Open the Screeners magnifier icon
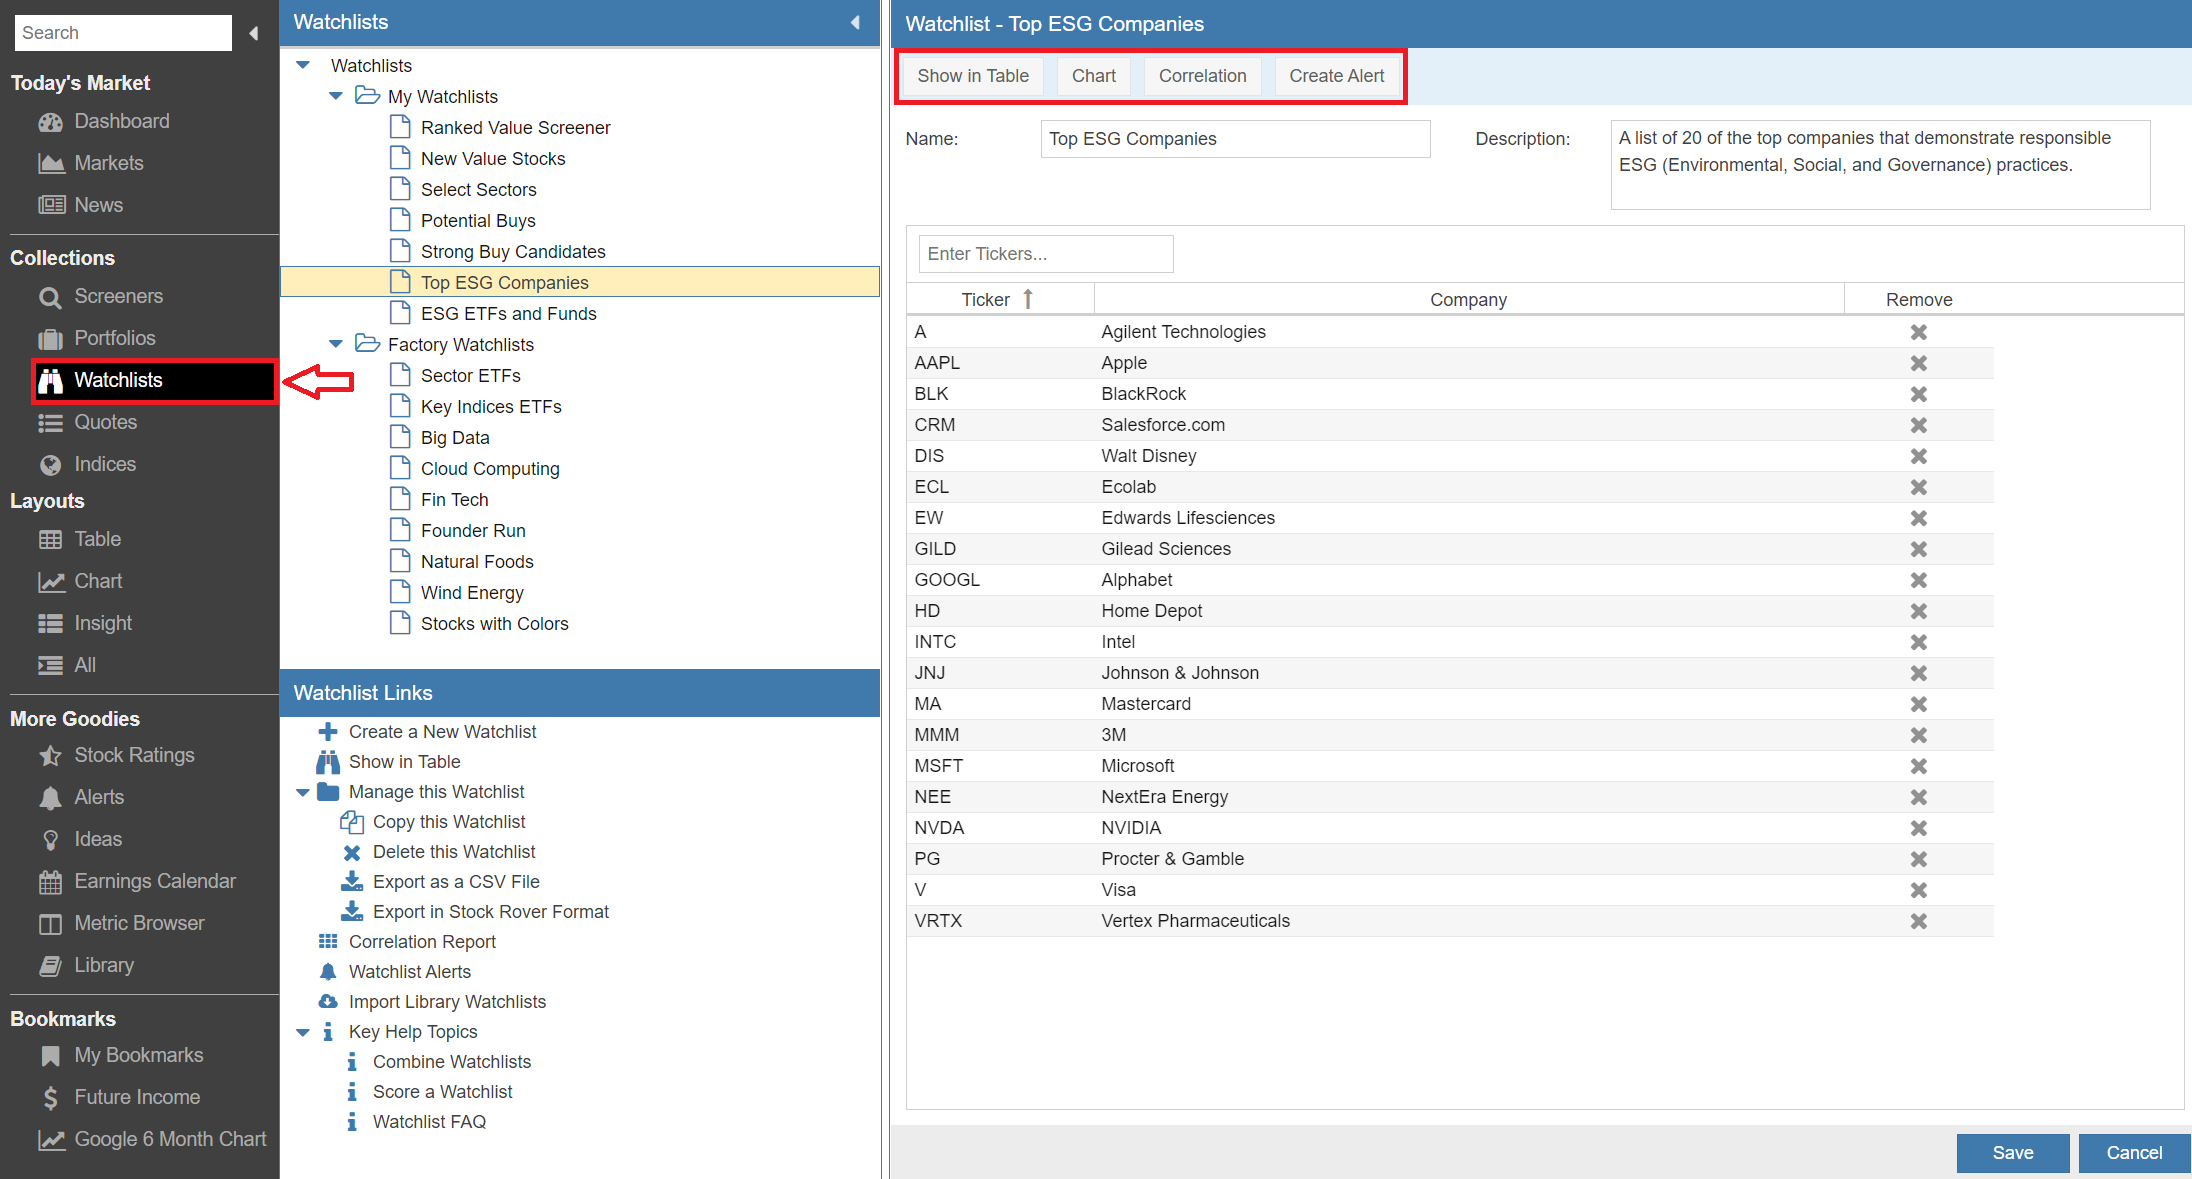This screenshot has width=2192, height=1179. (x=50, y=297)
